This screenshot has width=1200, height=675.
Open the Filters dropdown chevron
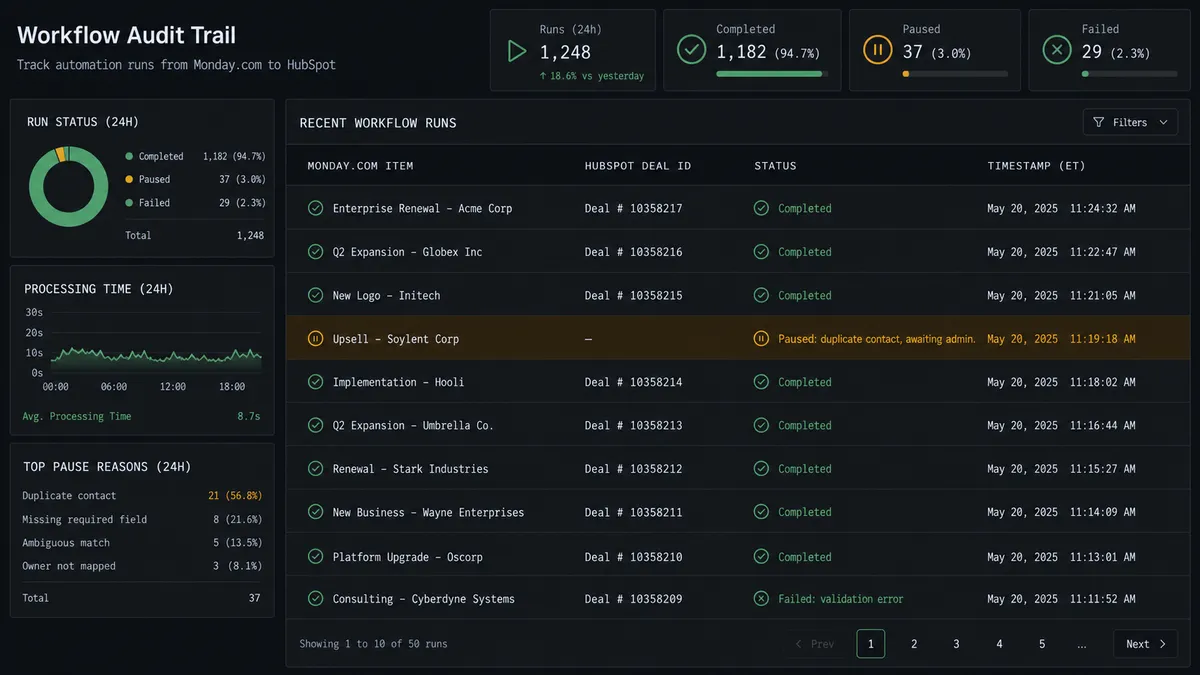coord(1163,122)
